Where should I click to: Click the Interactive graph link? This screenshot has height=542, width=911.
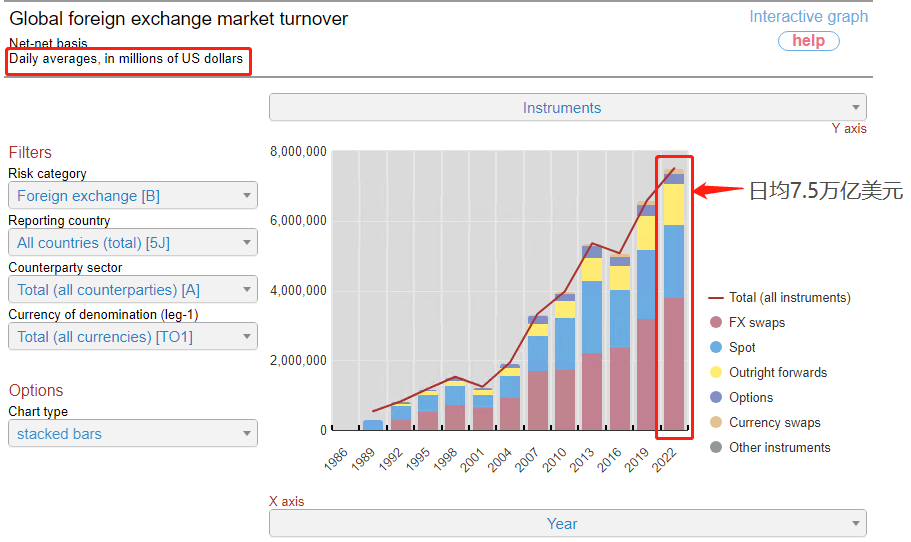808,17
